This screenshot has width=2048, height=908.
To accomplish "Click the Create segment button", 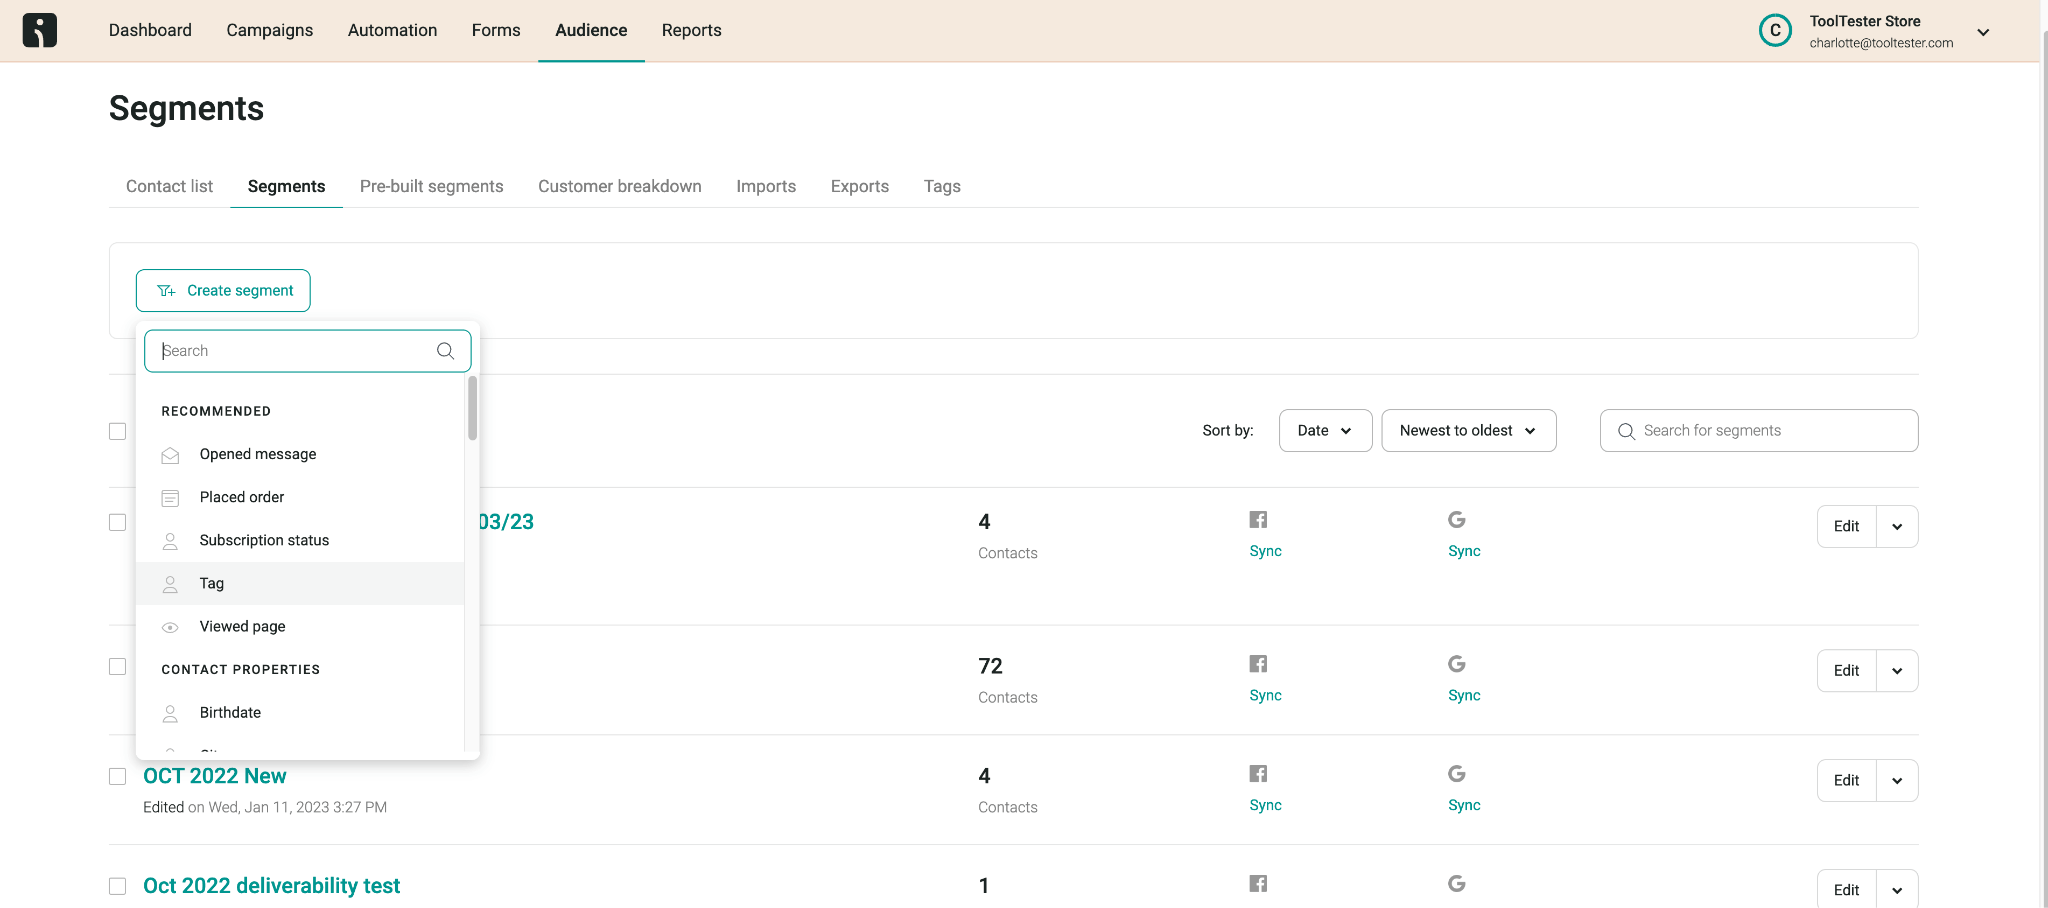I will [x=223, y=290].
